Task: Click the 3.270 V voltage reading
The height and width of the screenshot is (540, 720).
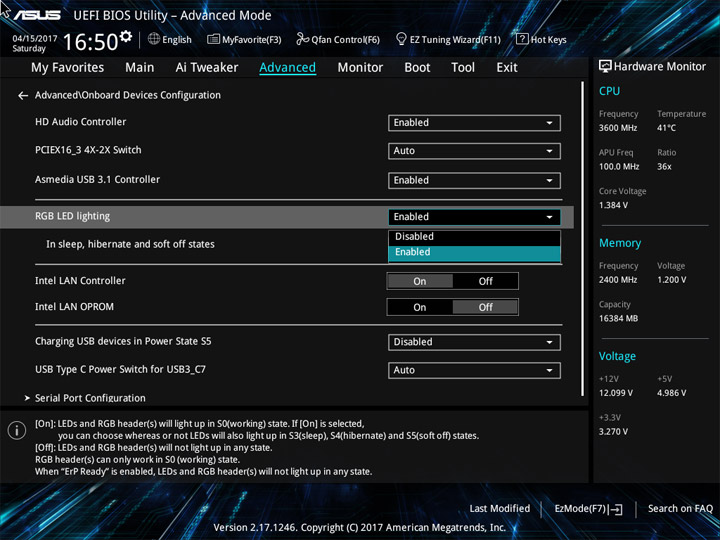Action: click(x=613, y=432)
